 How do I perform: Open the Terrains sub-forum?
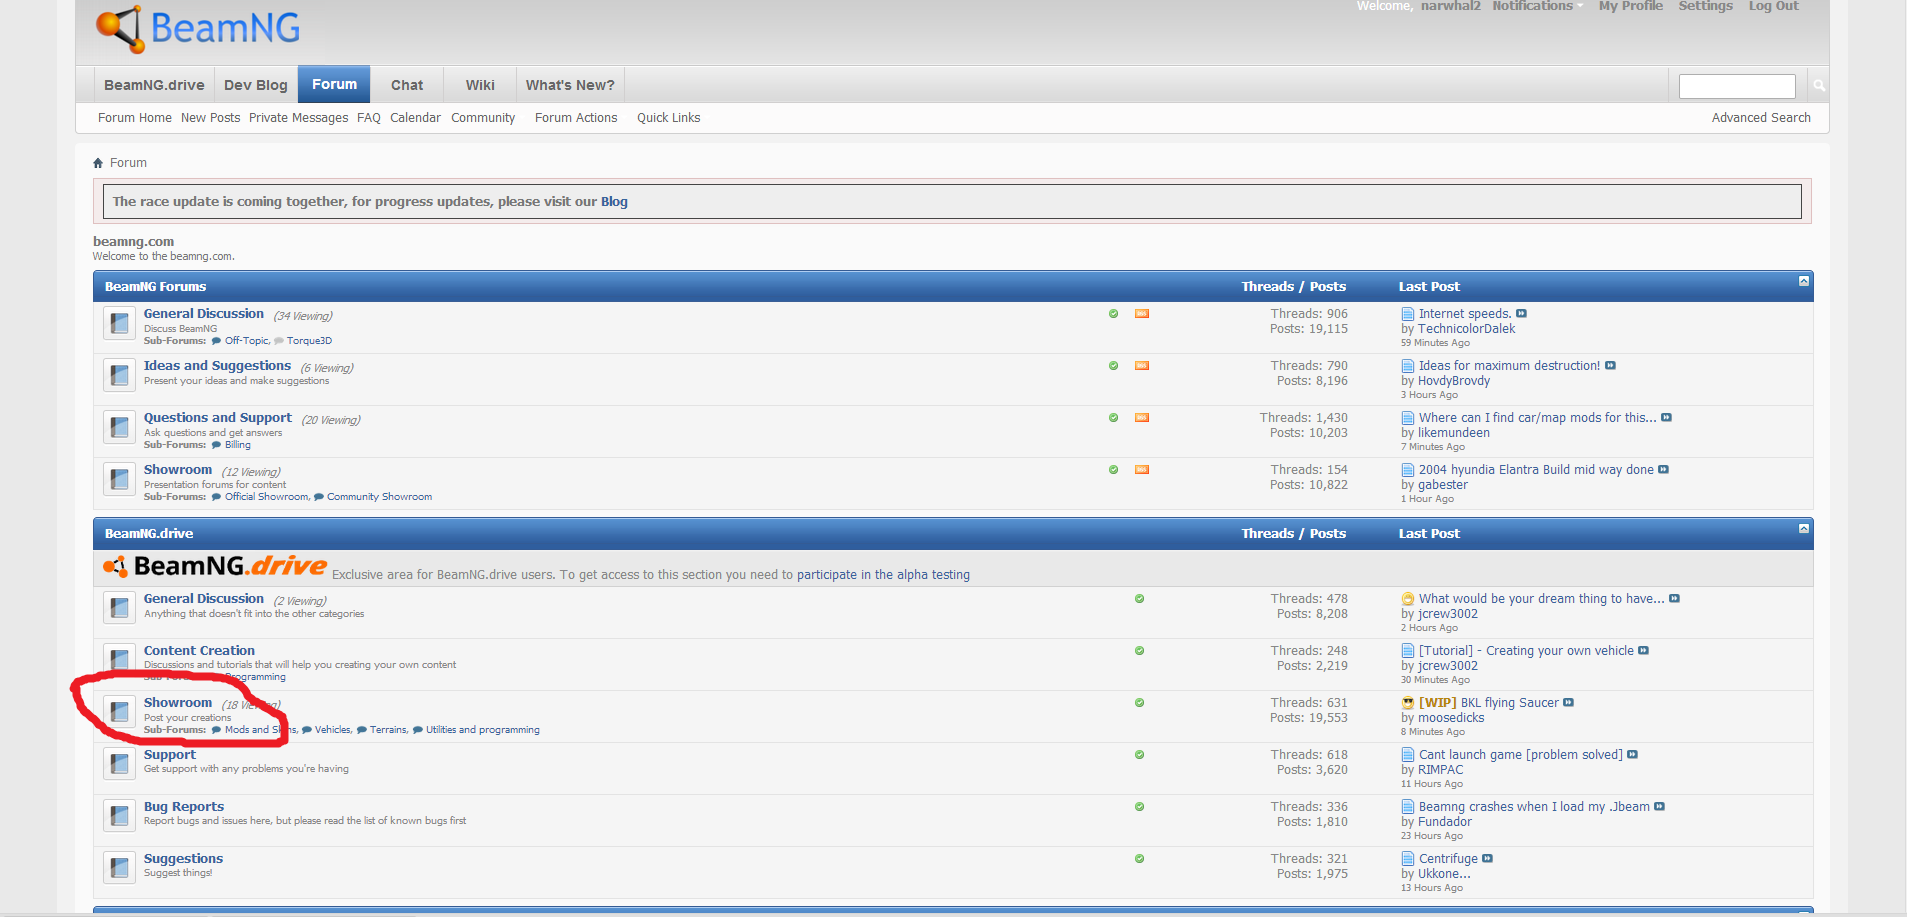[388, 730]
